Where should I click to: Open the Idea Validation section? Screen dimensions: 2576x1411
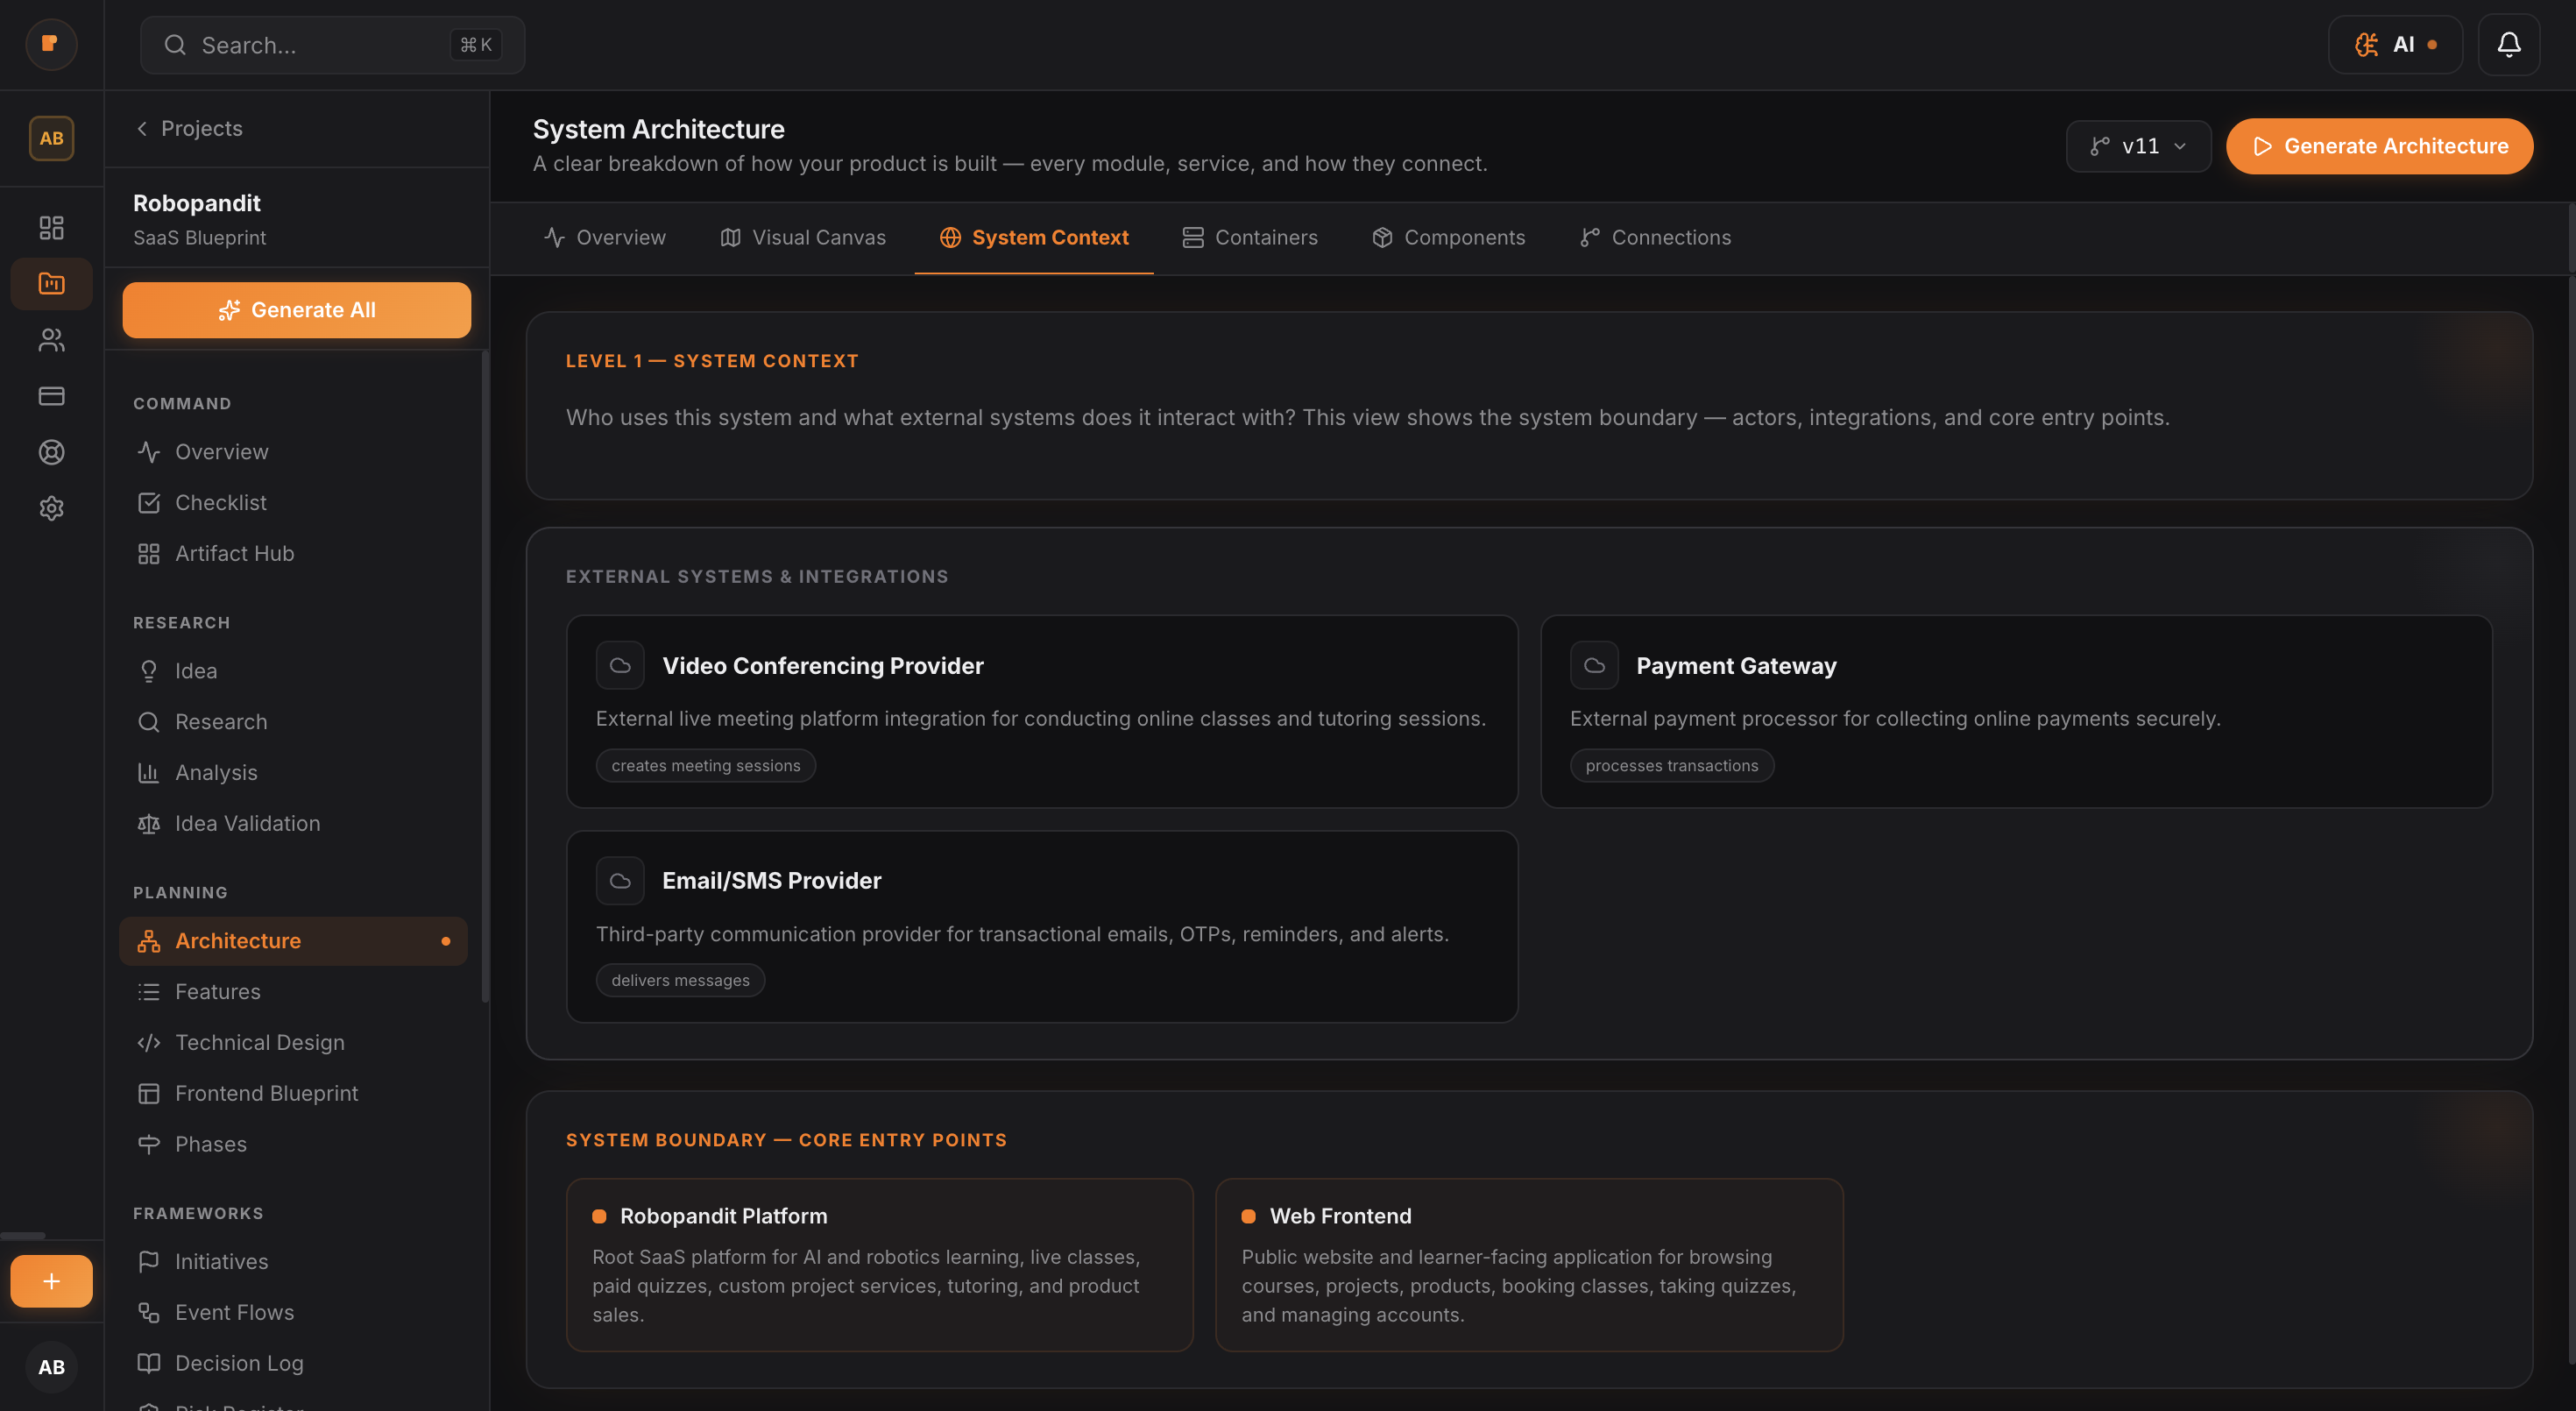pyautogui.click(x=247, y=823)
